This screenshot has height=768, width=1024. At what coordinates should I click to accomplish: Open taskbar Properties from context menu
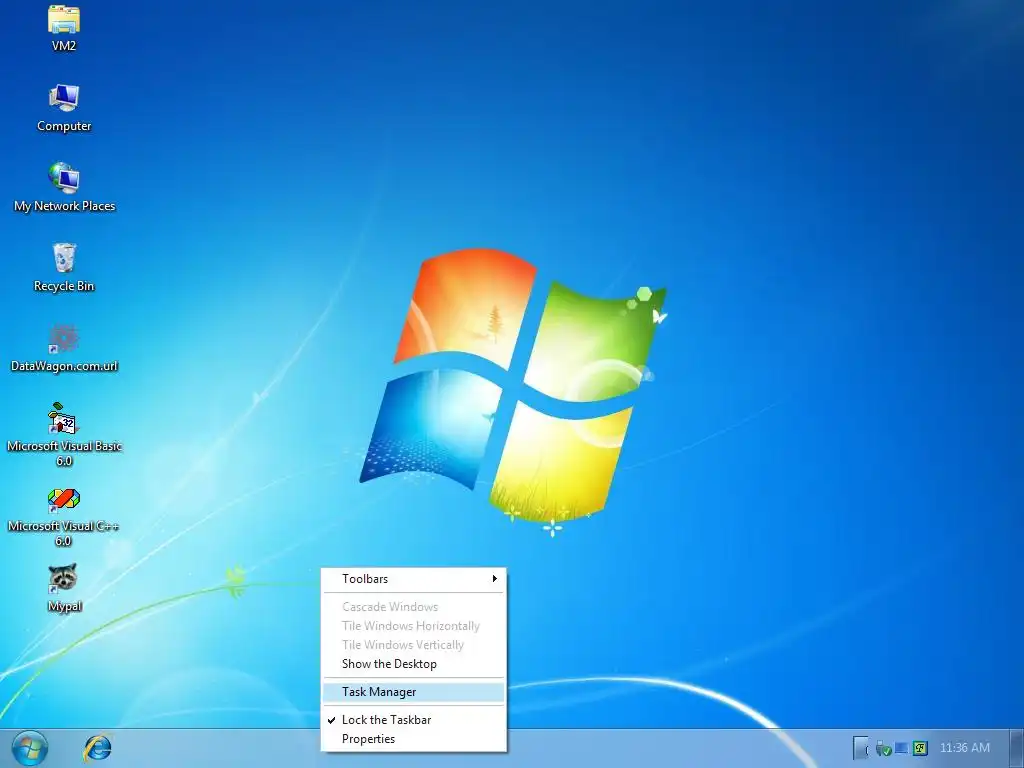(x=413, y=739)
